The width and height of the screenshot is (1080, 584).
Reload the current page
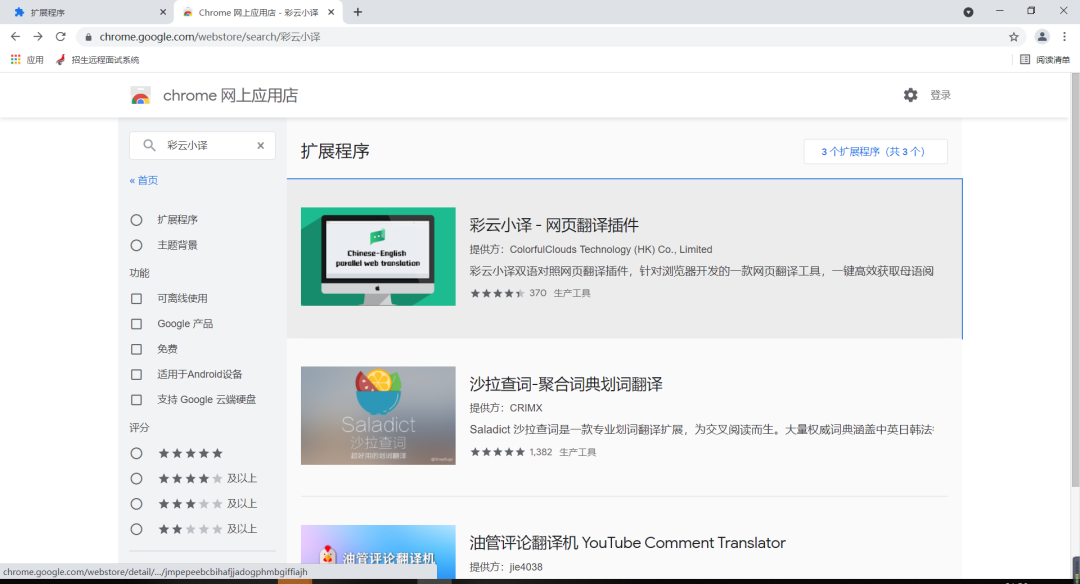[61, 36]
